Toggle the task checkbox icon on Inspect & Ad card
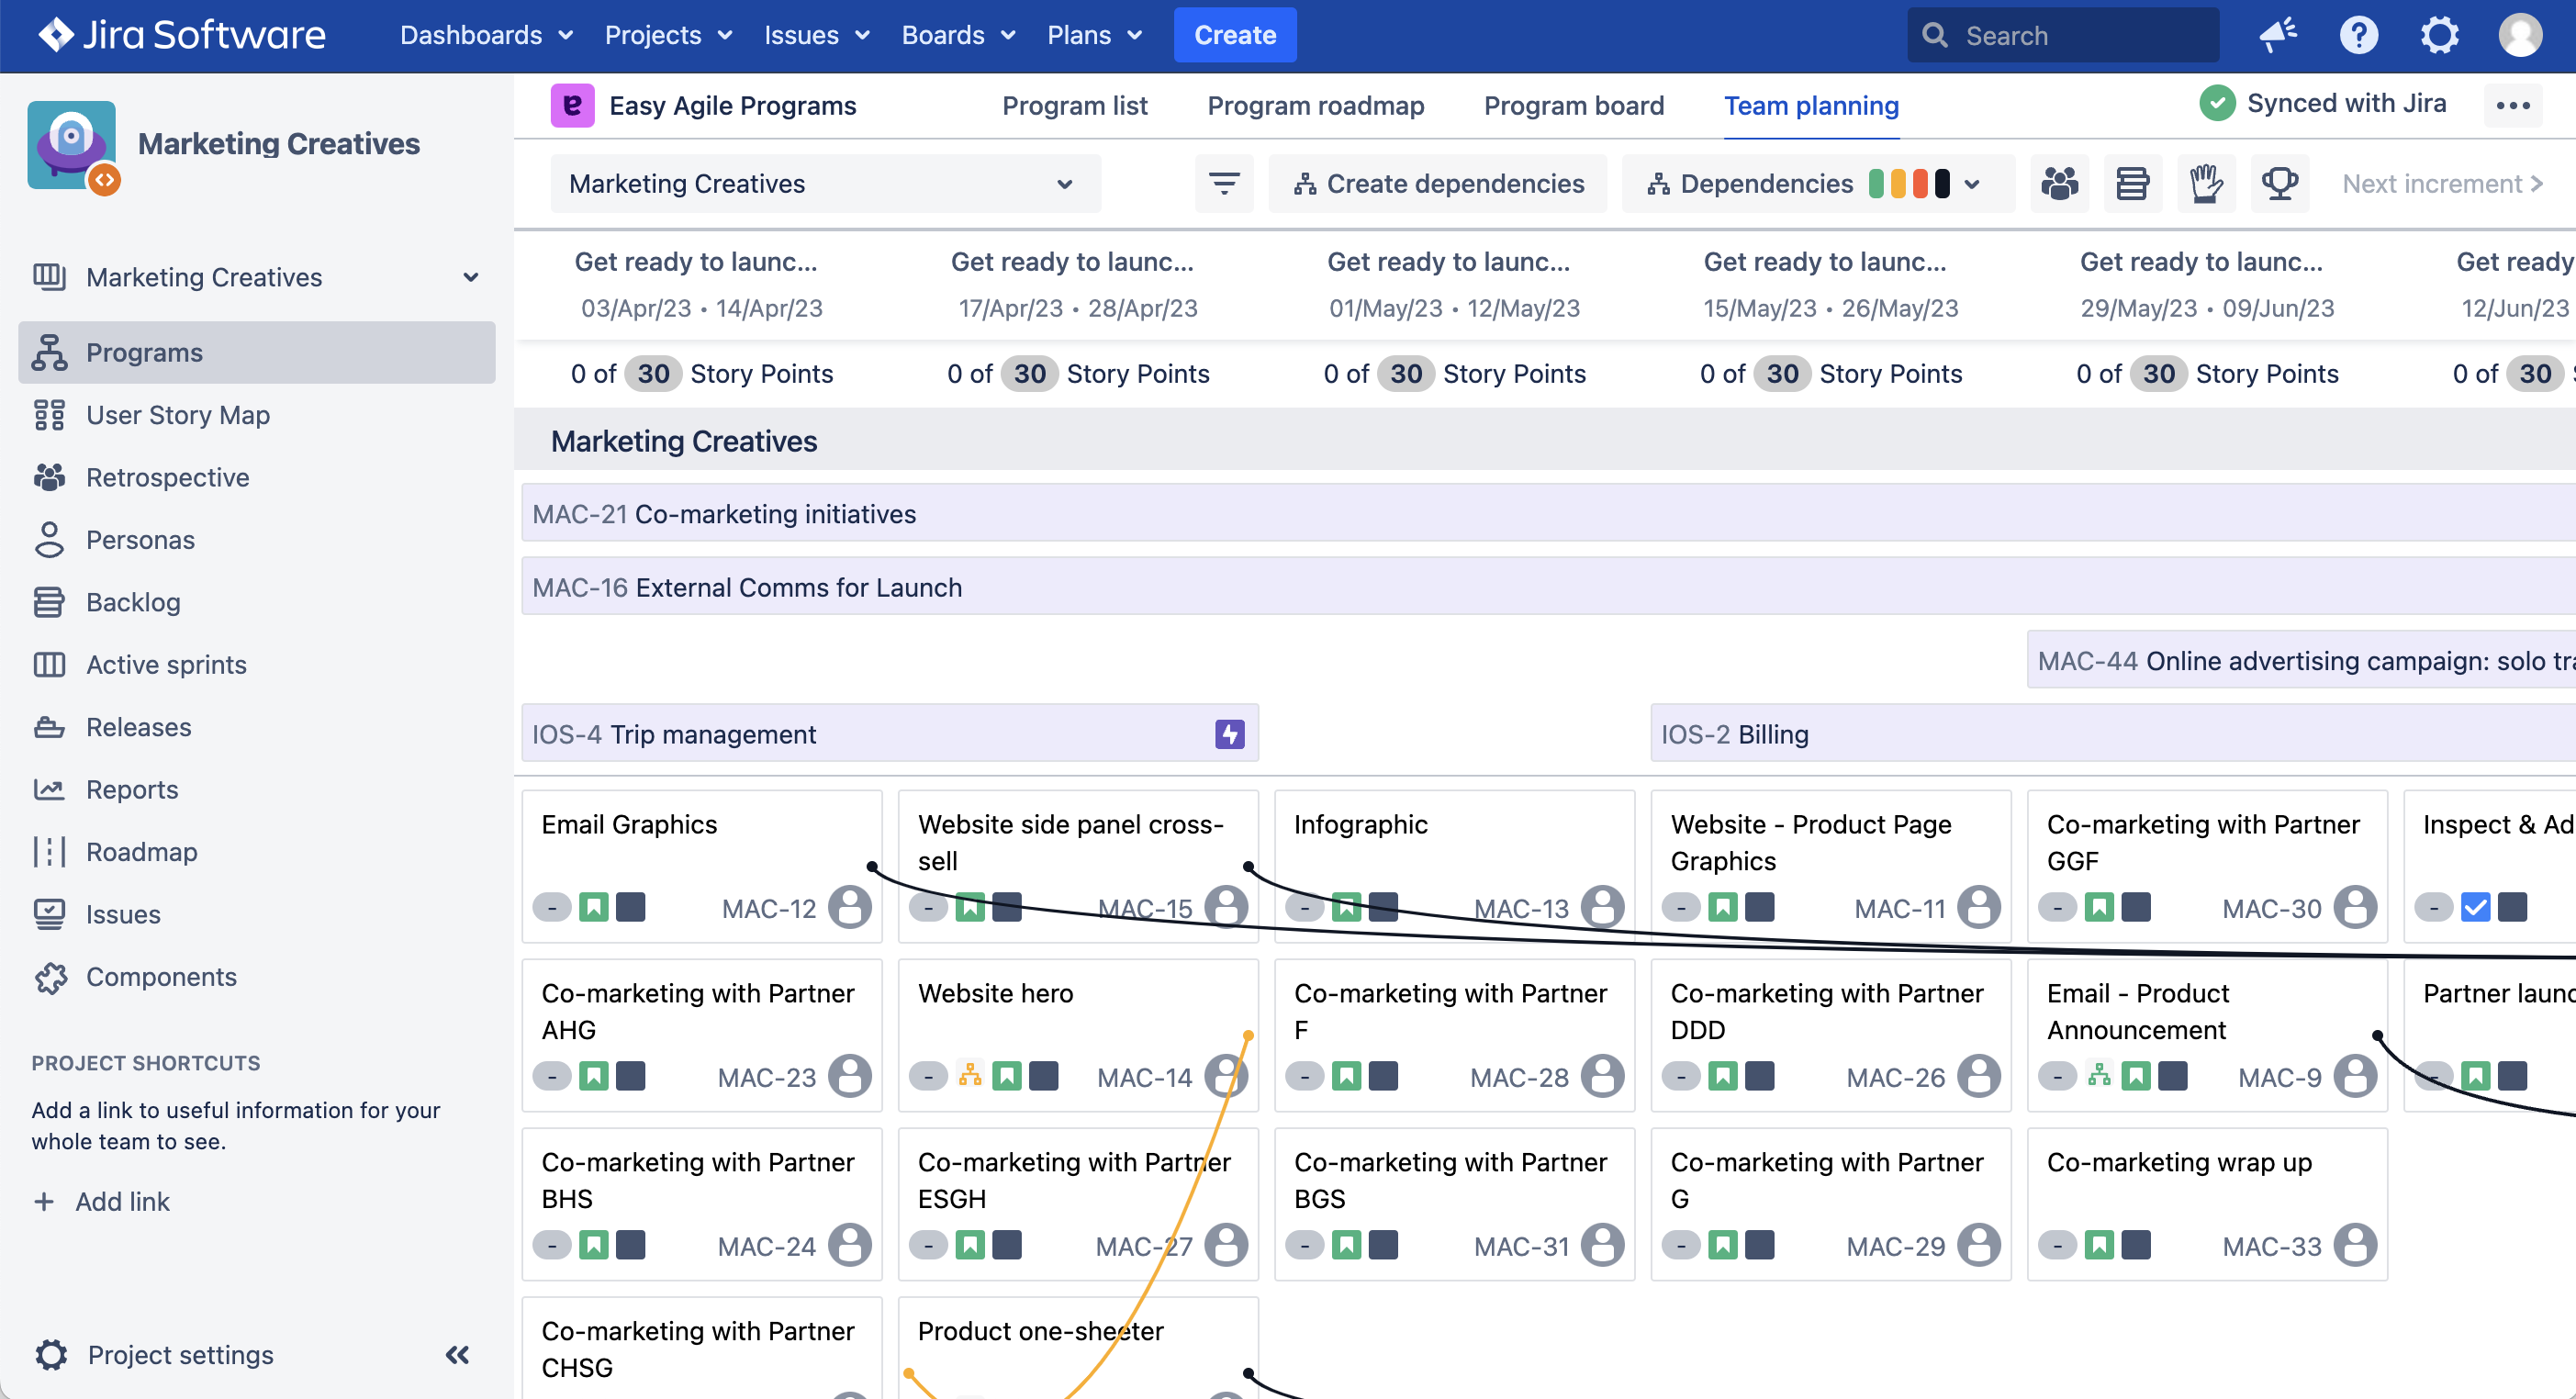 (x=2475, y=907)
